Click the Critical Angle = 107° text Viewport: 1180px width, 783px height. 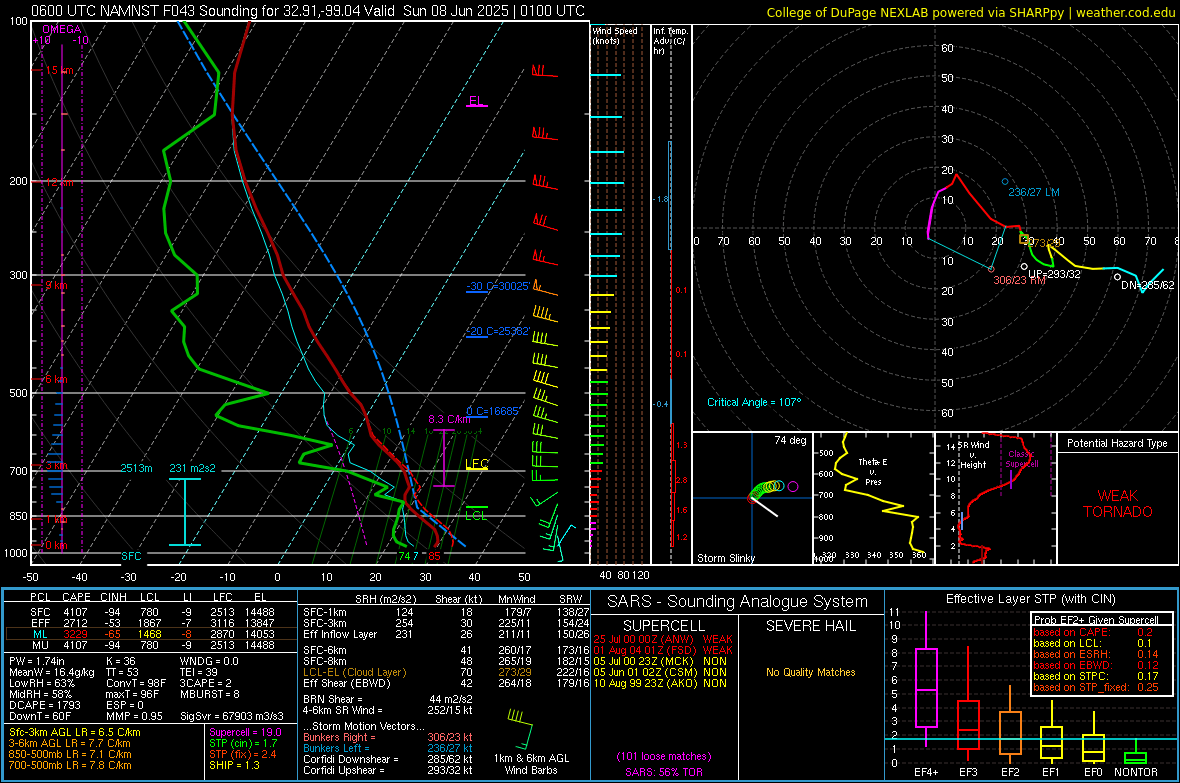coord(754,402)
